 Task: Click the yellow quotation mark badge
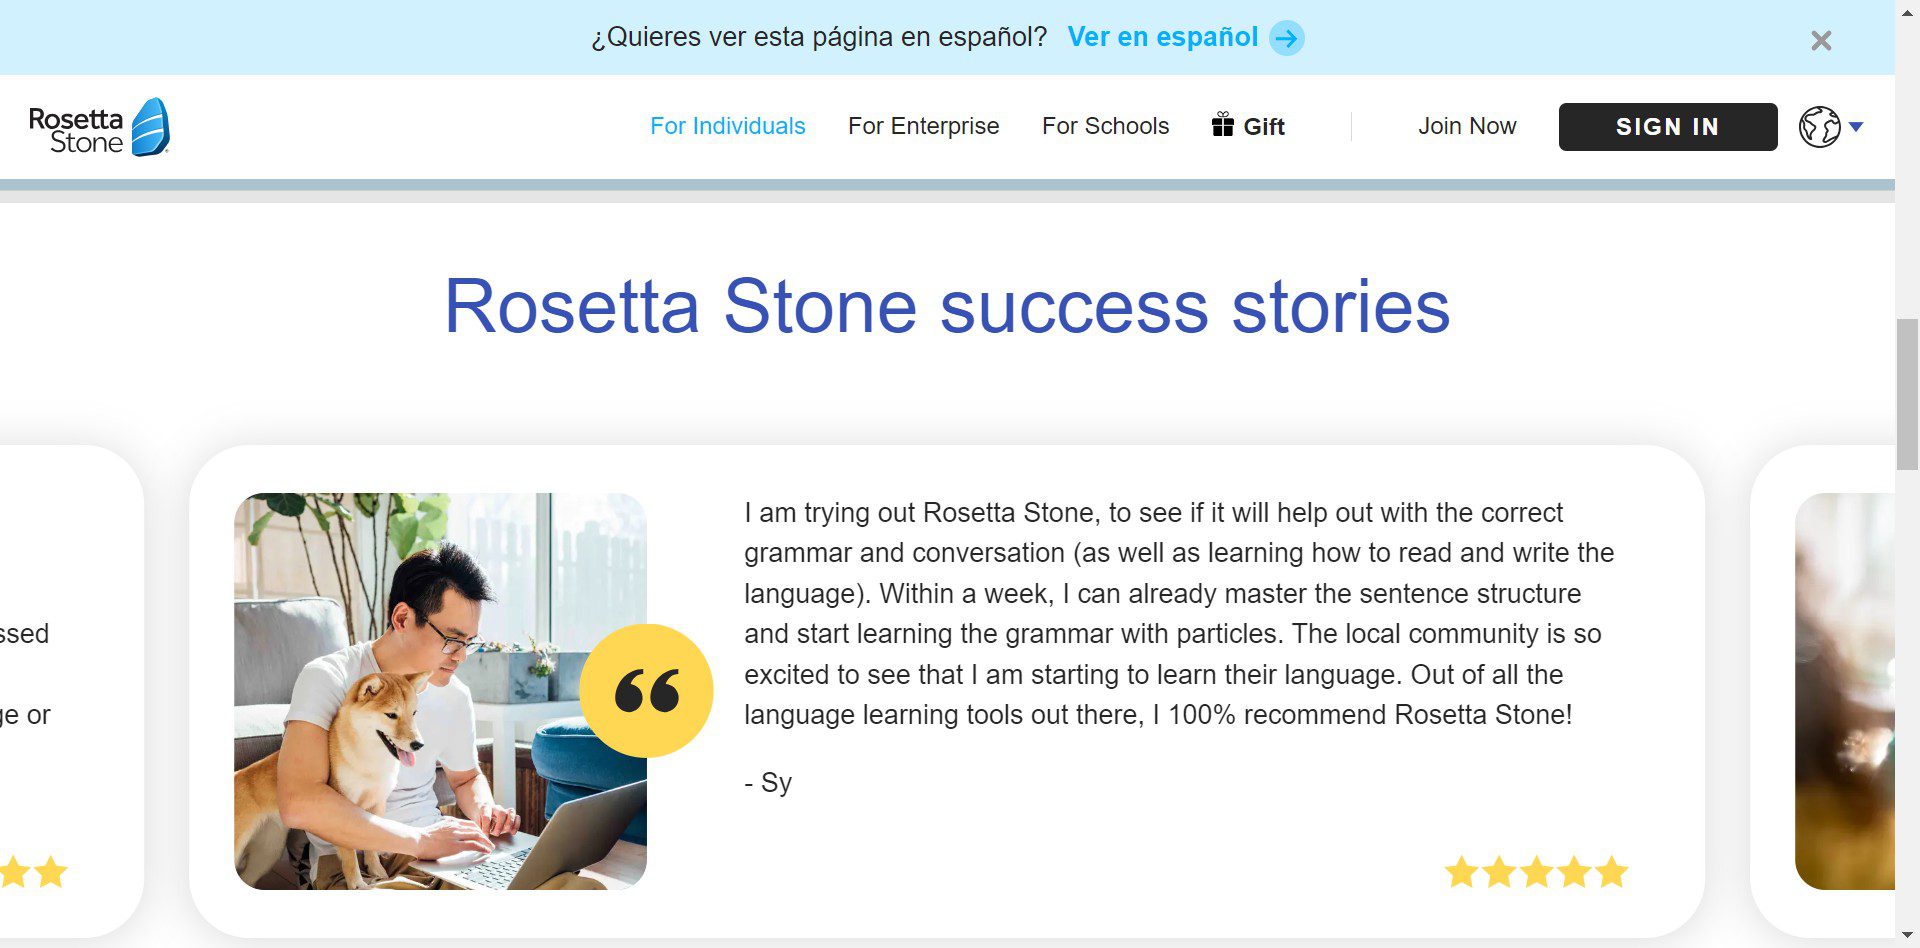646,690
